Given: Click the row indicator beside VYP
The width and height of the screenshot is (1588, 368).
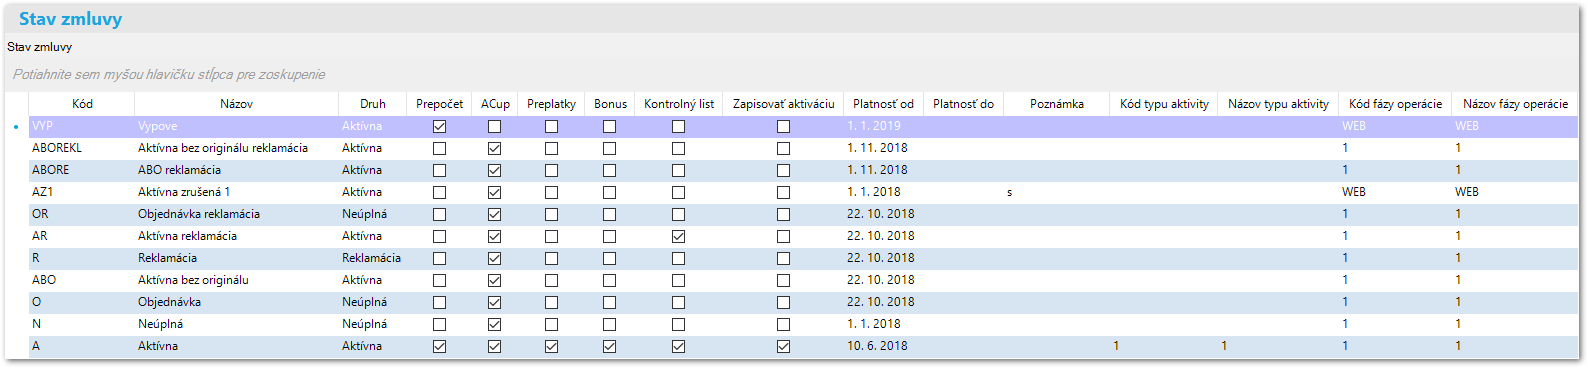Looking at the screenshot, I should click(16, 127).
